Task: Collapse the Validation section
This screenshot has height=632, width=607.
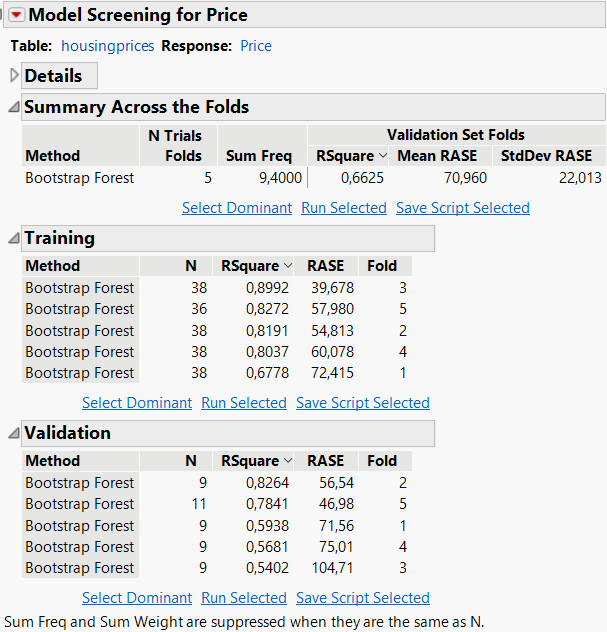Action: tap(13, 433)
